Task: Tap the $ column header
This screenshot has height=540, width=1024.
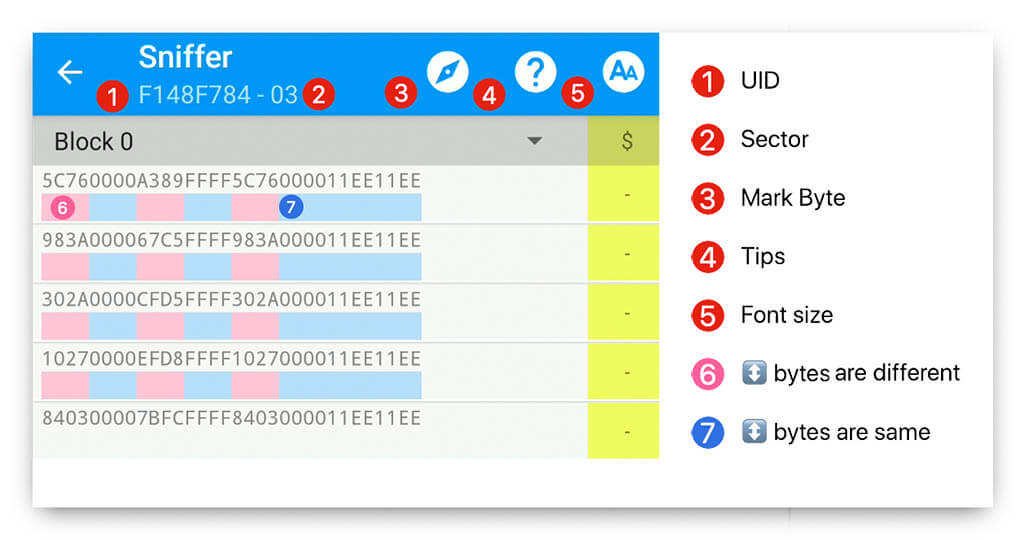Action: 627,141
